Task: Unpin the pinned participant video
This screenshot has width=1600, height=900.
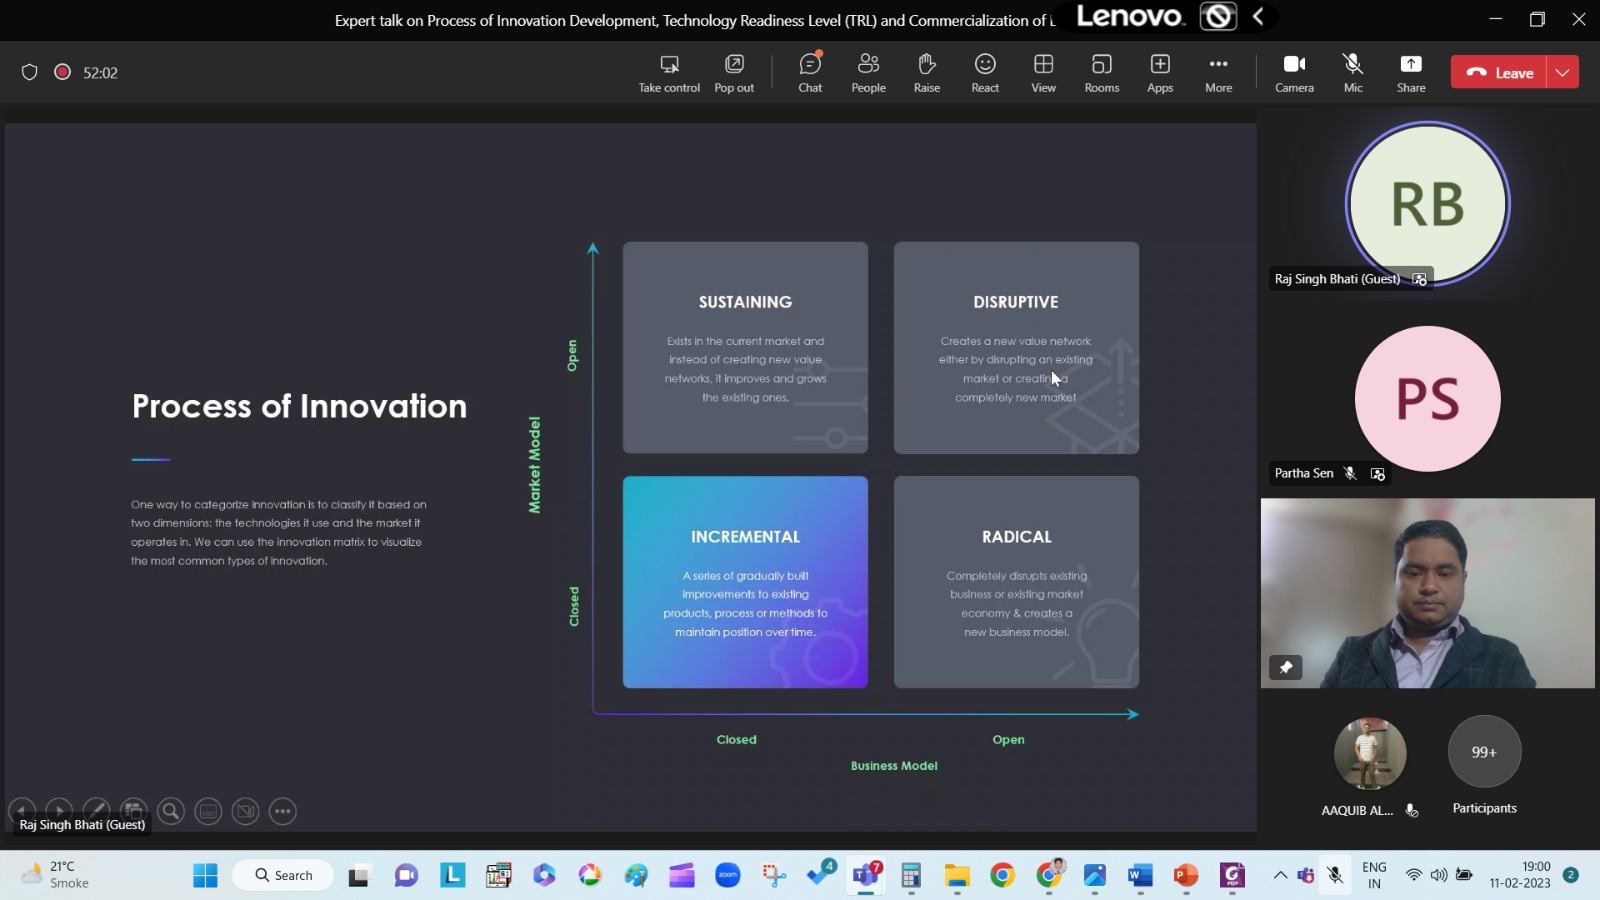Action: point(1286,667)
